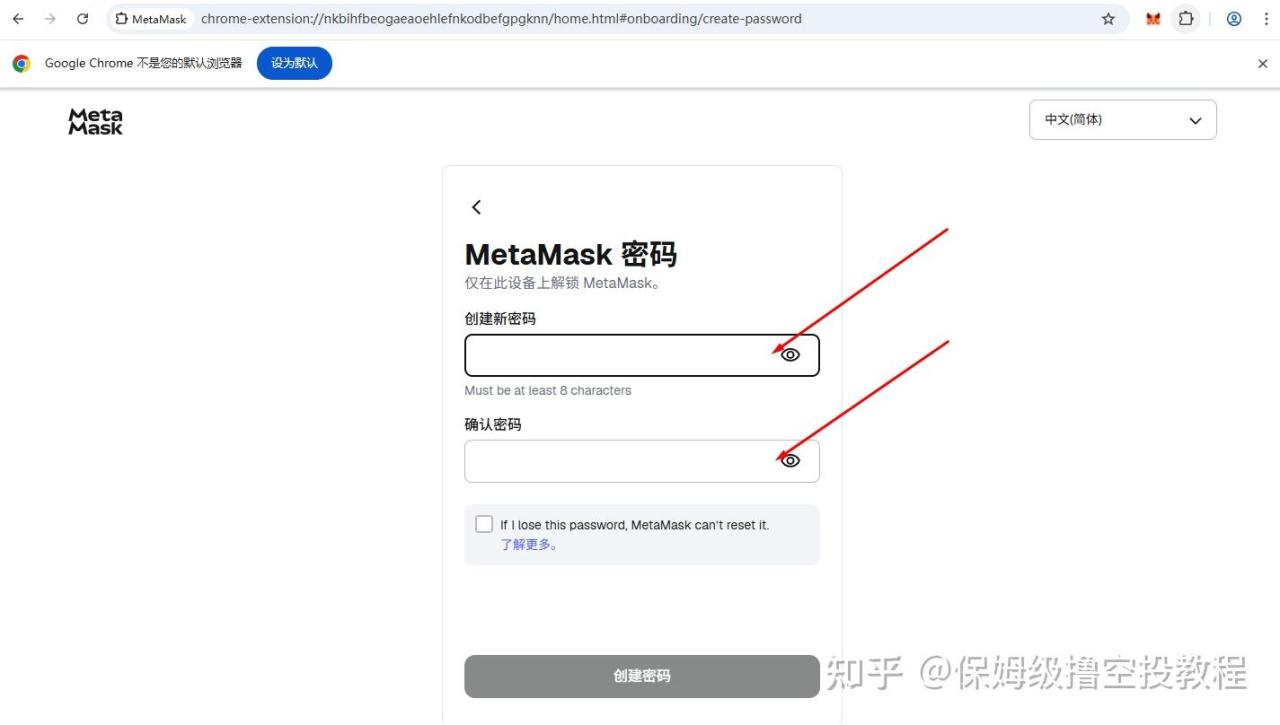
Task: Open the 了解更多 link
Action: pos(529,545)
